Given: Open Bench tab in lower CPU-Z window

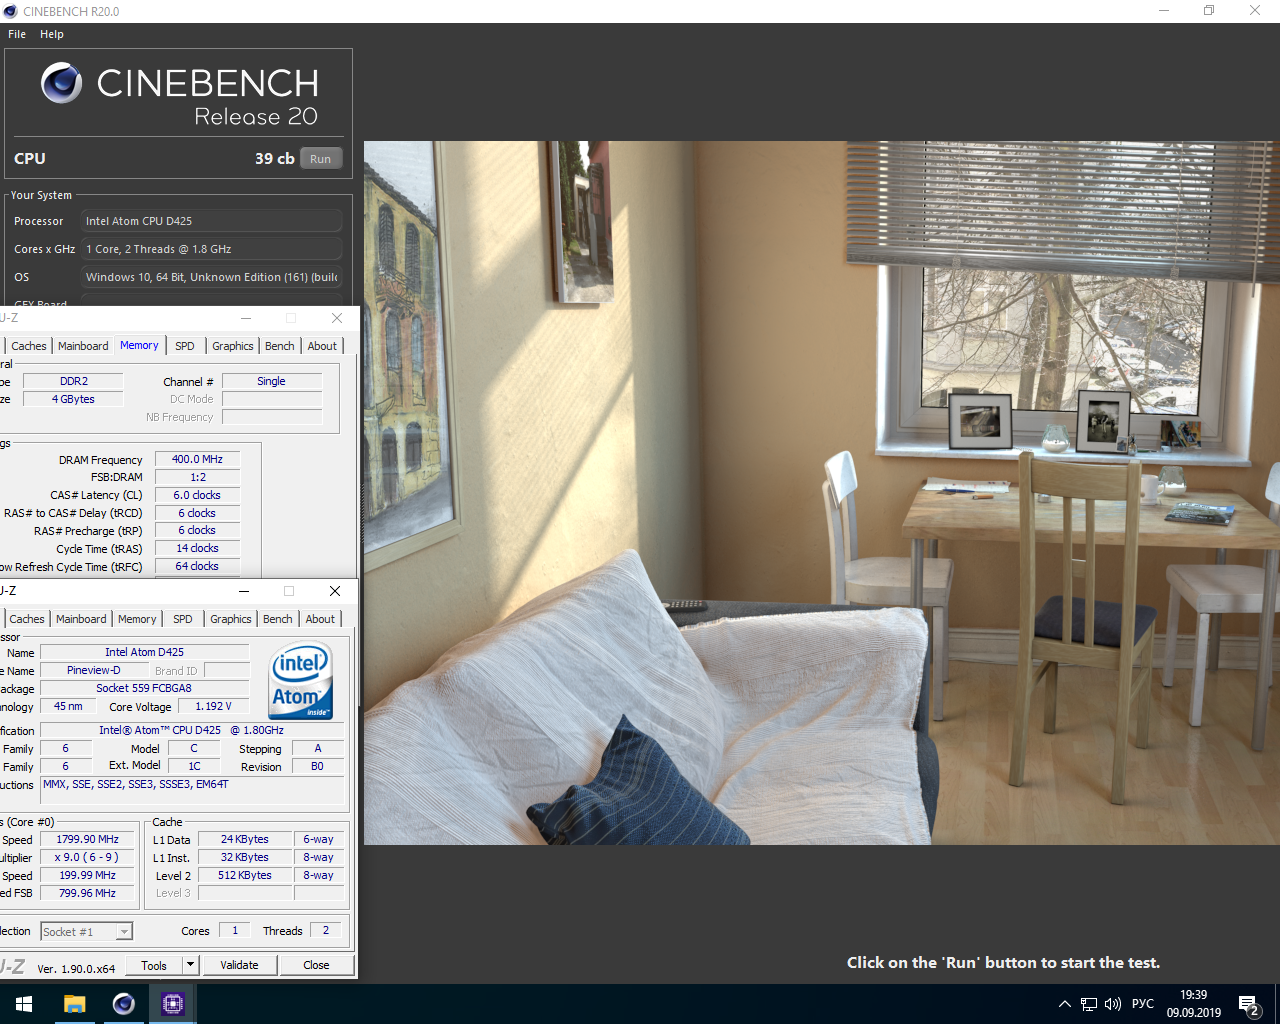Looking at the screenshot, I should [278, 619].
